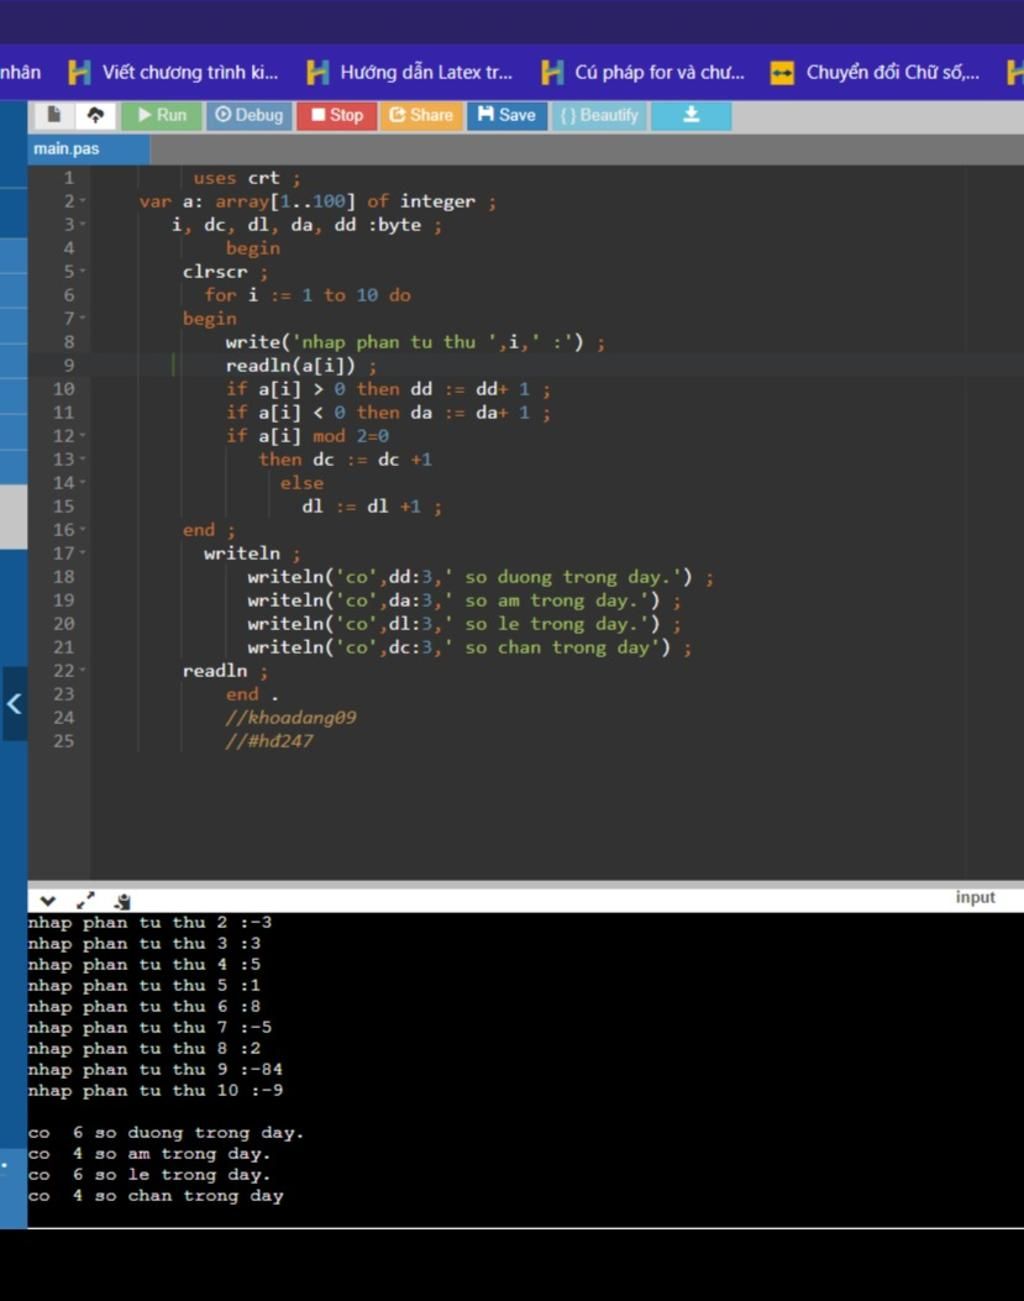The image size is (1024, 1301).
Task: Click the cloud upload file icon
Action: coord(95,115)
